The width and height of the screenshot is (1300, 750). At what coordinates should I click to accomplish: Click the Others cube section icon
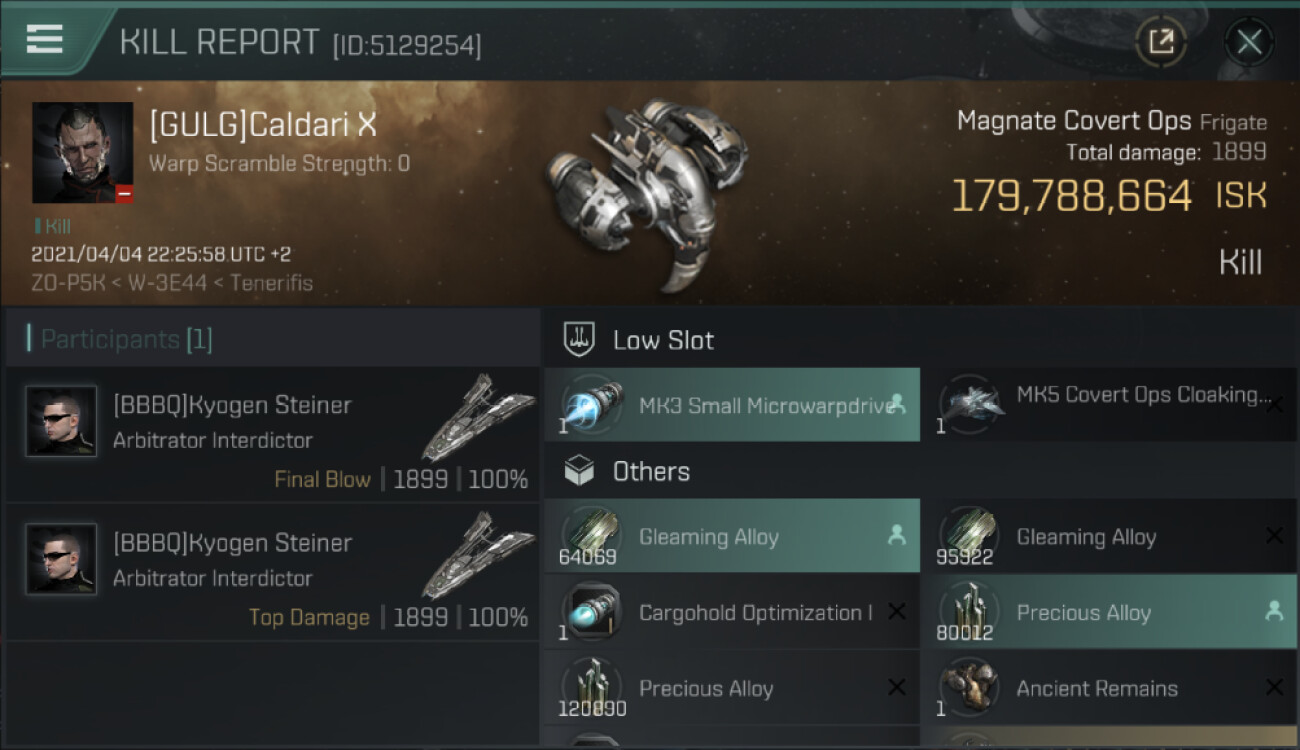(579, 472)
